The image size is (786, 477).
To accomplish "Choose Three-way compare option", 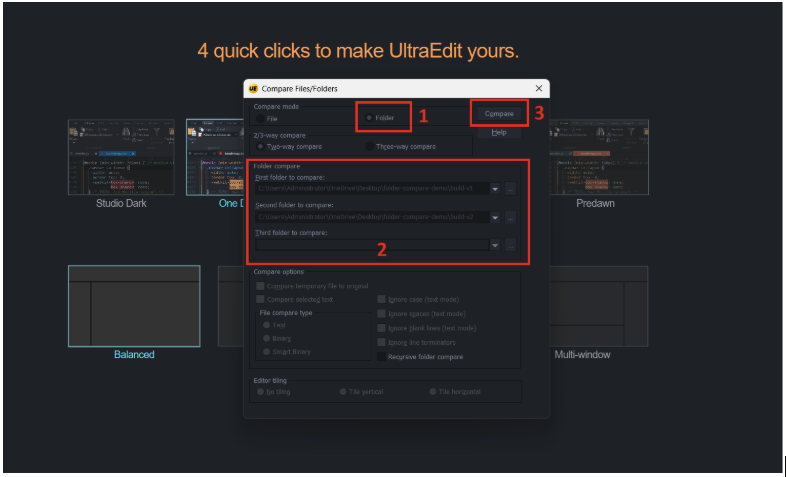I will (x=369, y=147).
